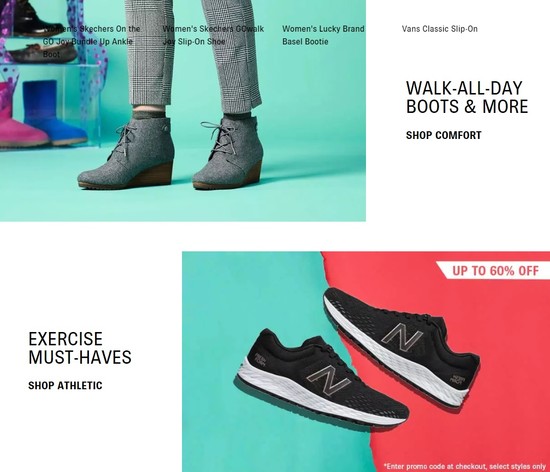Open Women's Skechers GOwalk Joy Slip-On Shoe link
Screen dimensions: 550x472
(213, 35)
